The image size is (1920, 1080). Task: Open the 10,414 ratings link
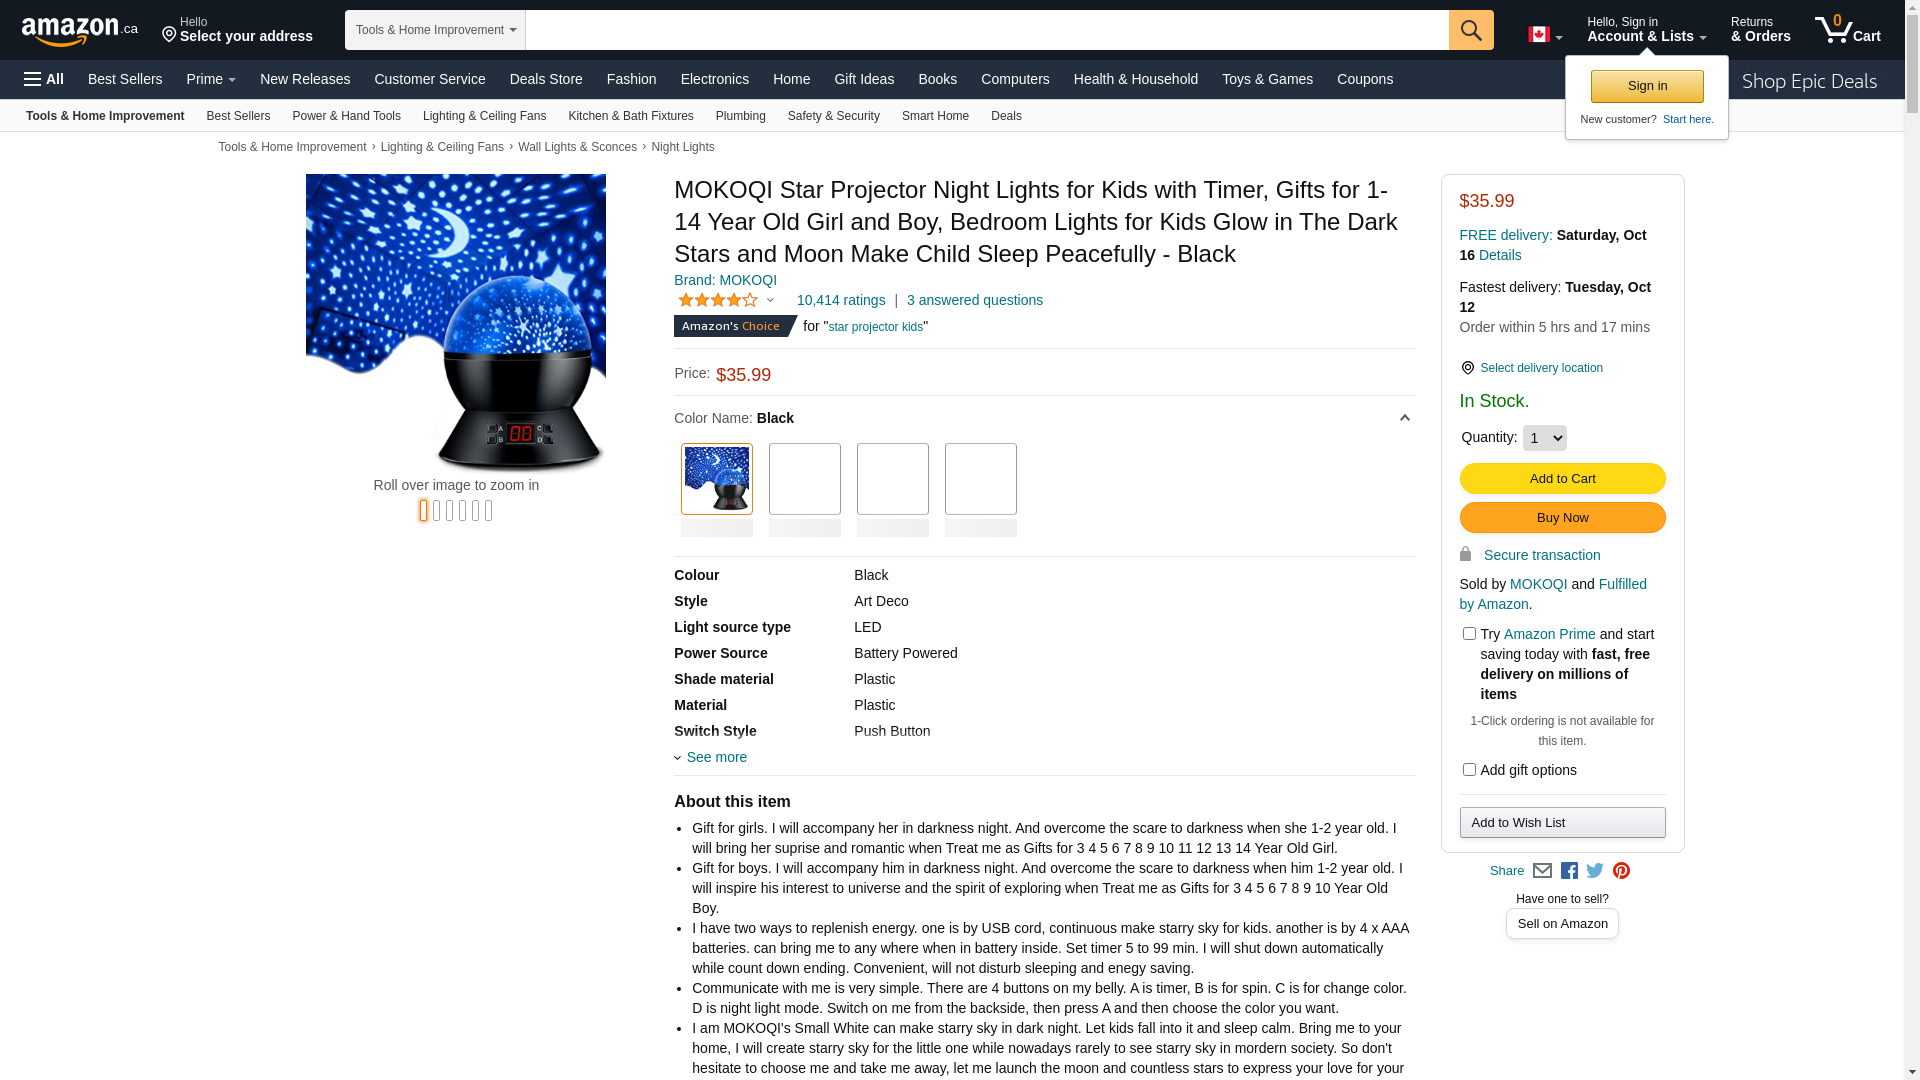pos(841,300)
